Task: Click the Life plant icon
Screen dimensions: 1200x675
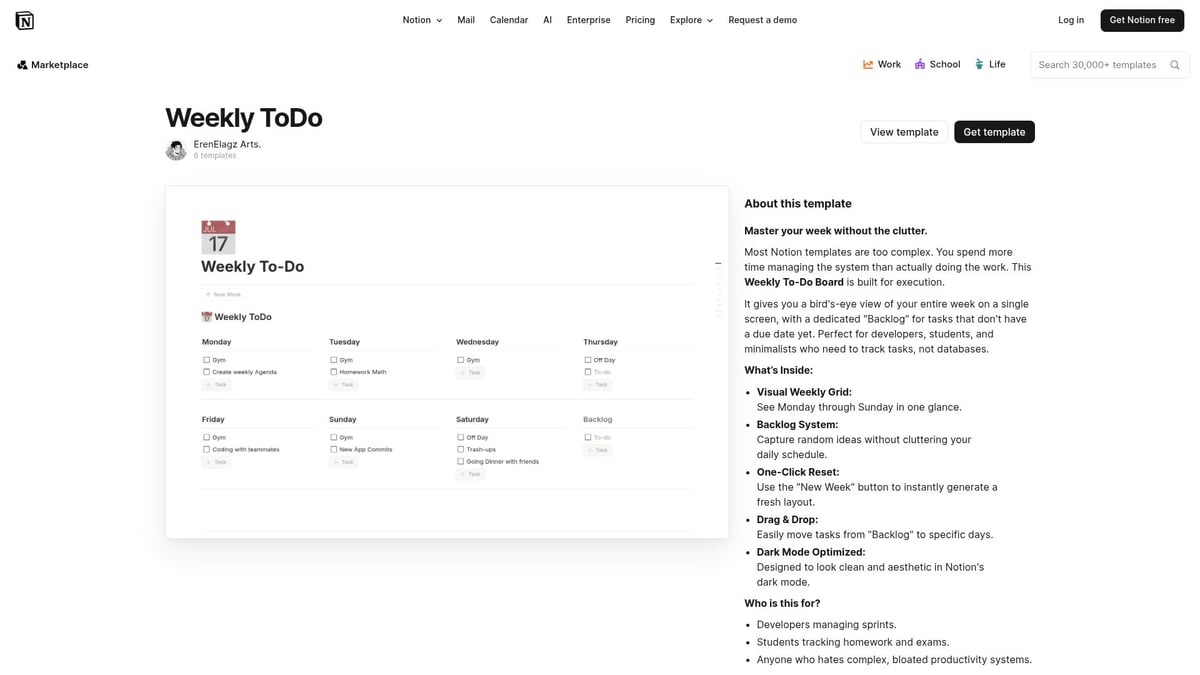Action: 978,63
